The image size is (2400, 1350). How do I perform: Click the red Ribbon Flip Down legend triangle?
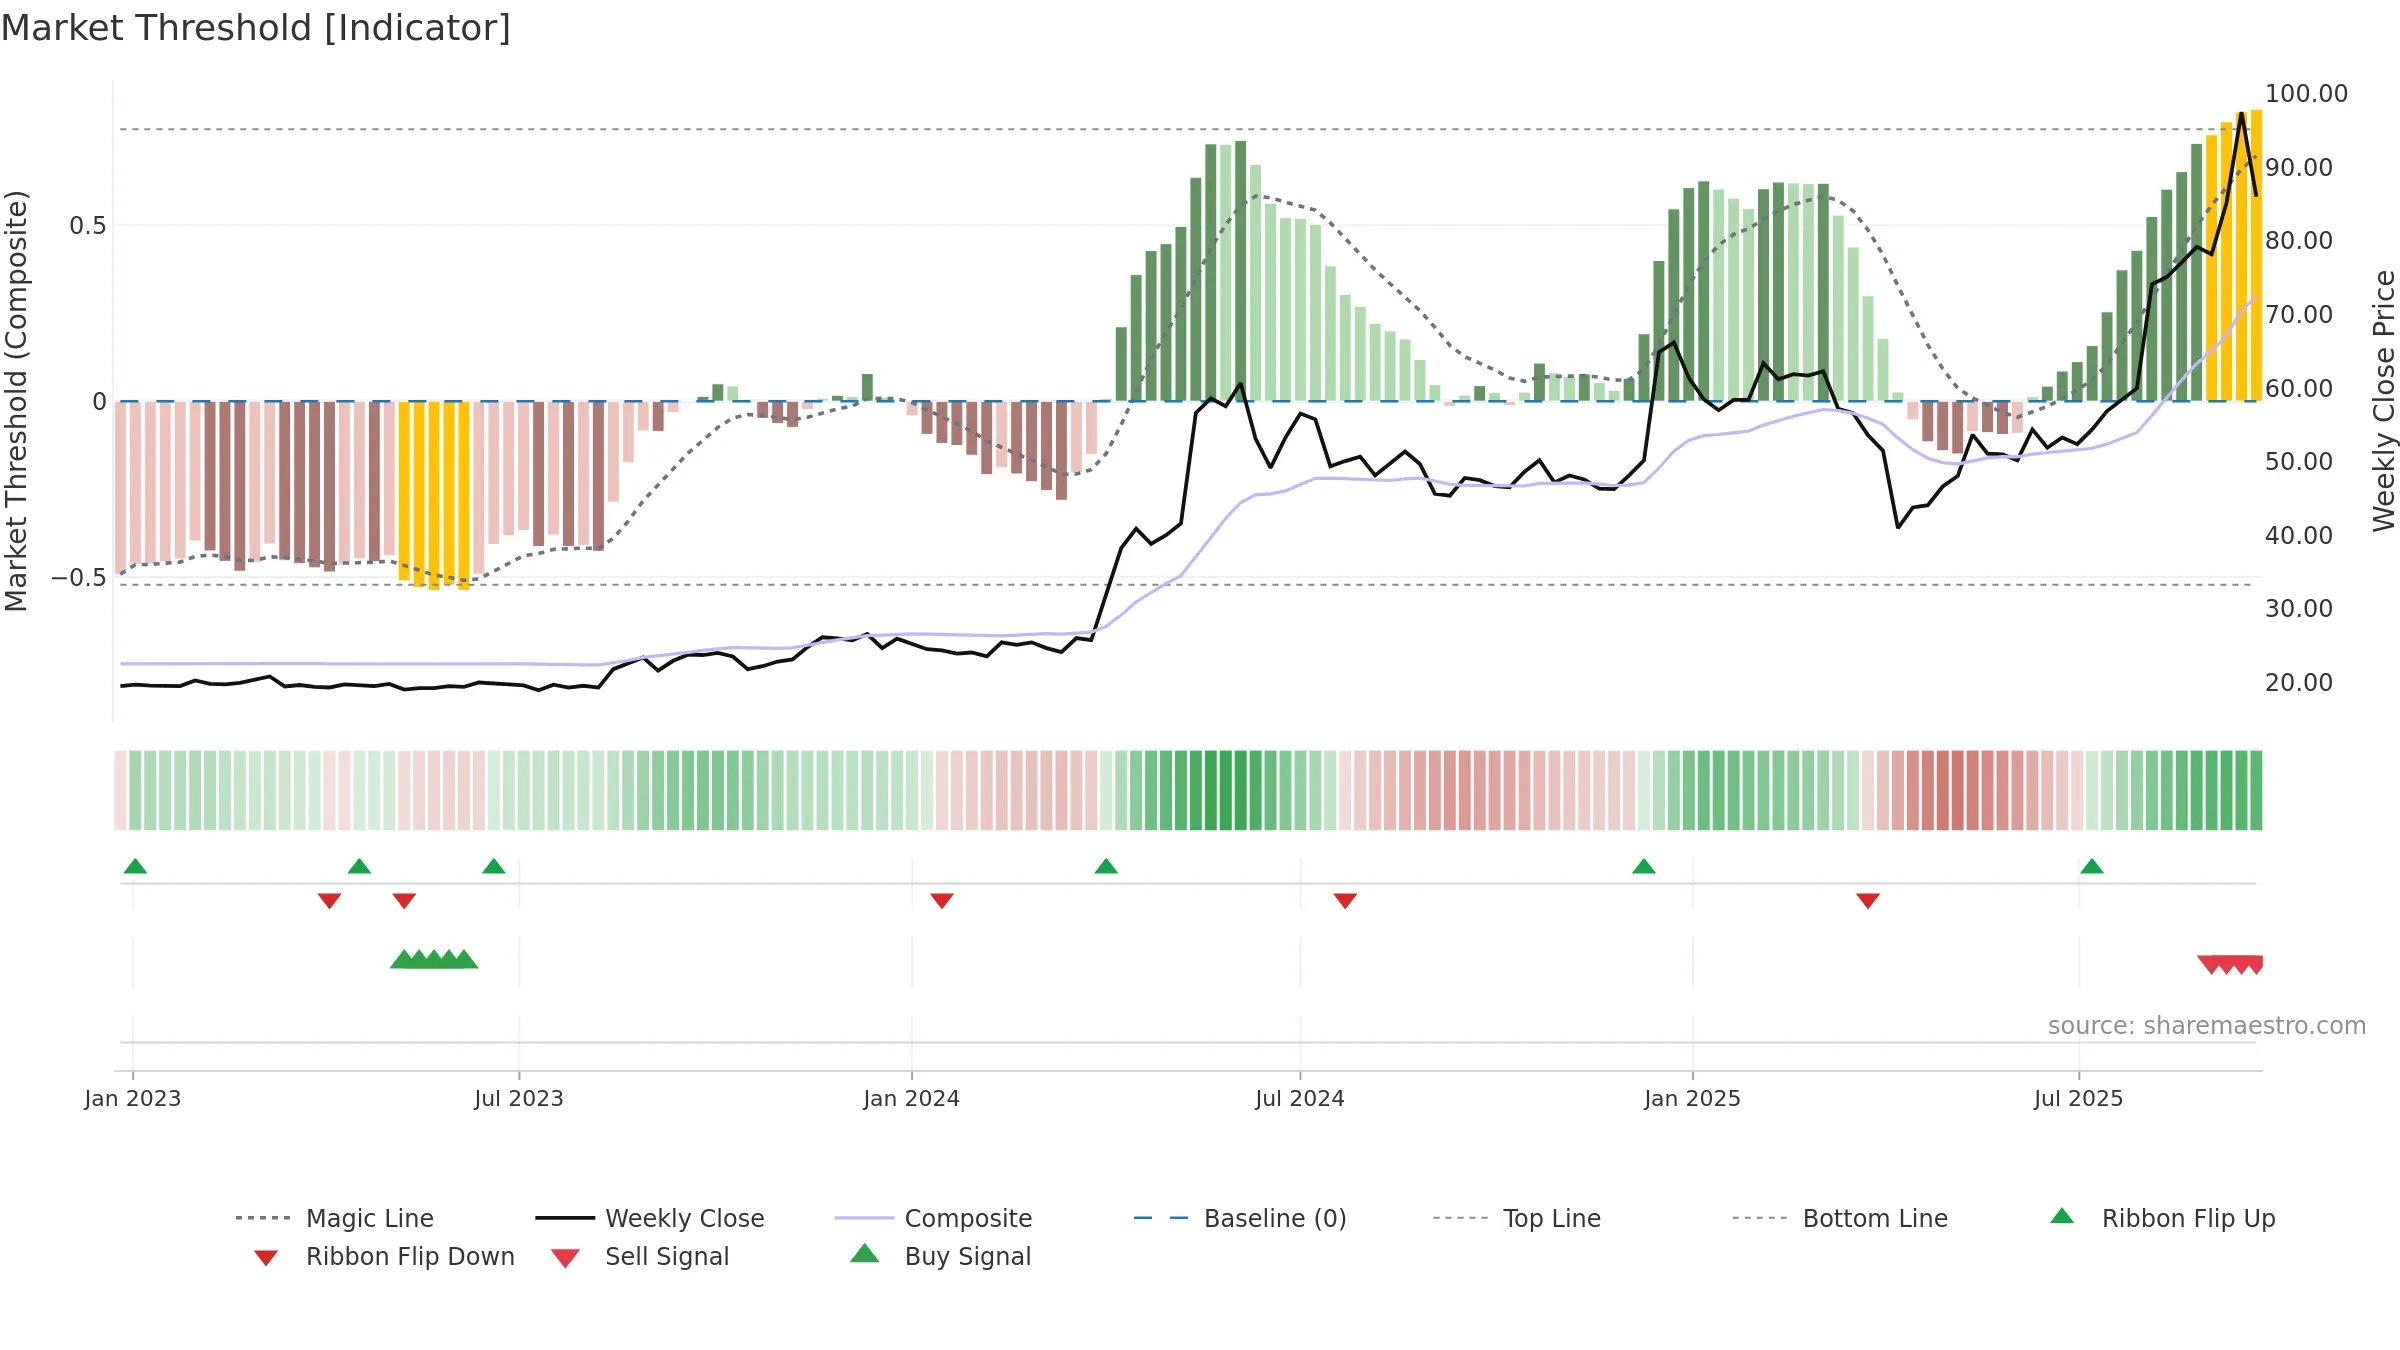click(x=266, y=1258)
